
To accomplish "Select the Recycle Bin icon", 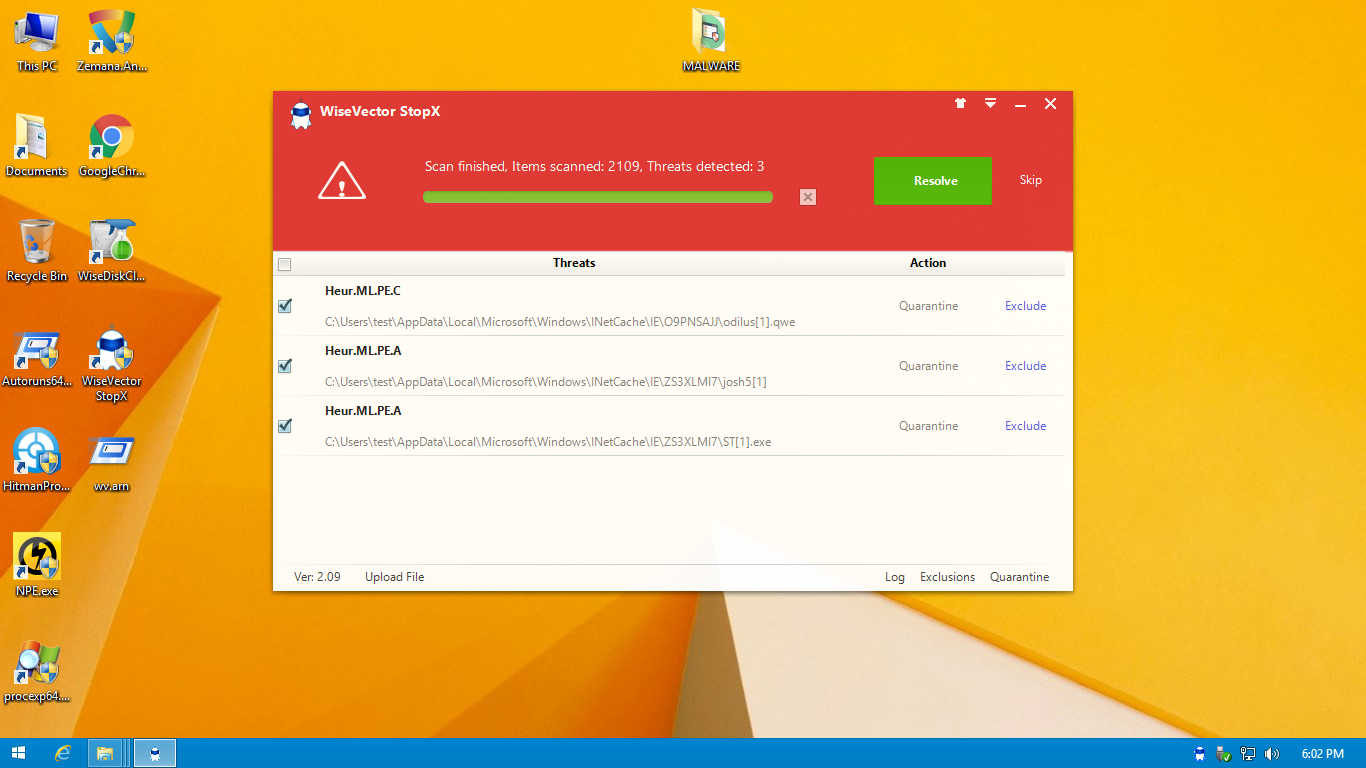I will (x=37, y=251).
